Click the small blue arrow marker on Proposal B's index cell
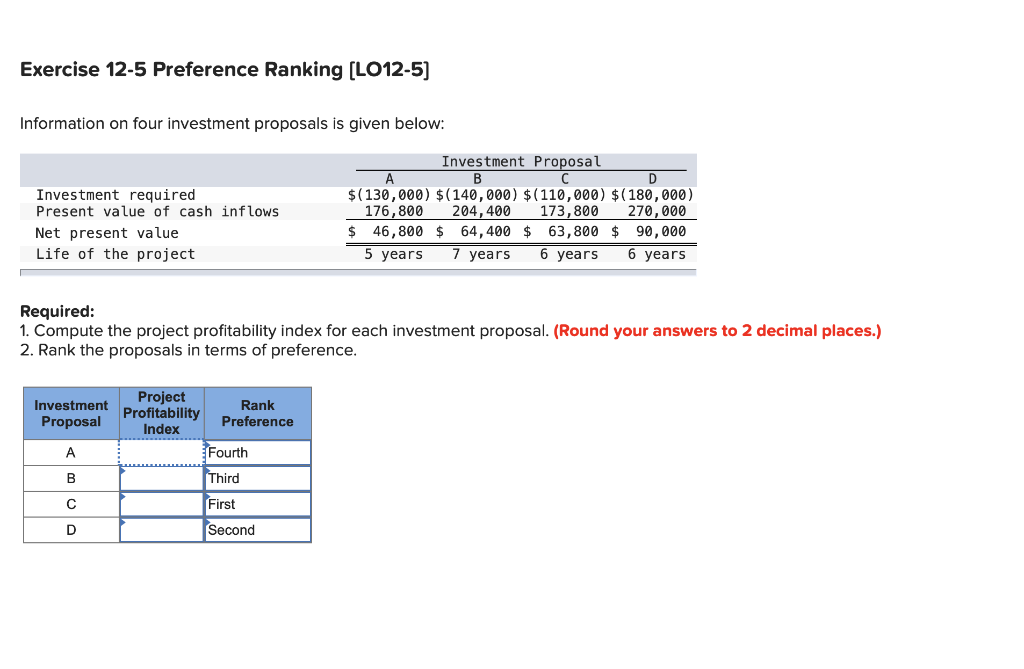 [122, 470]
